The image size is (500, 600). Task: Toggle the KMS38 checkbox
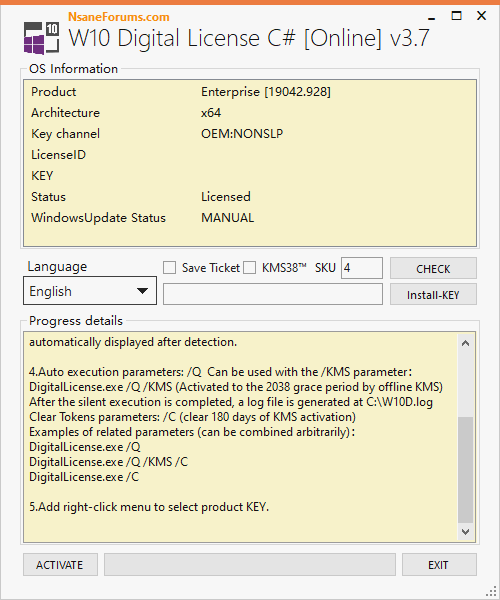(249, 267)
